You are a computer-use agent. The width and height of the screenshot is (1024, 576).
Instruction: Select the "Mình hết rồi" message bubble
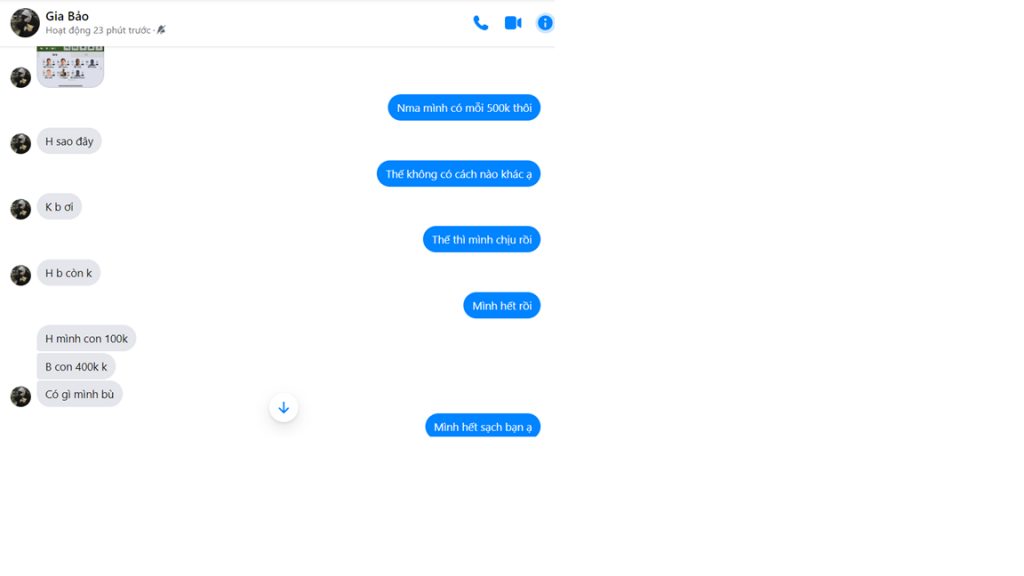(x=502, y=306)
